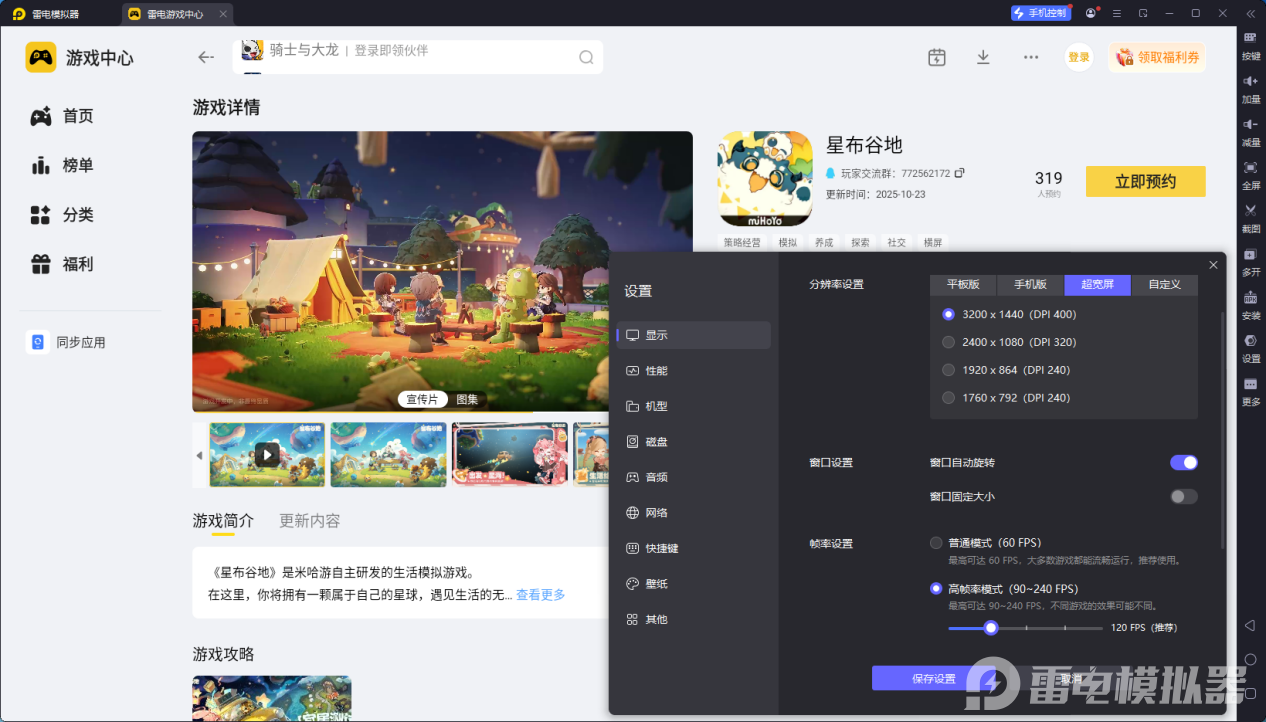Open the 多开 multi-instance icon

(1250, 255)
